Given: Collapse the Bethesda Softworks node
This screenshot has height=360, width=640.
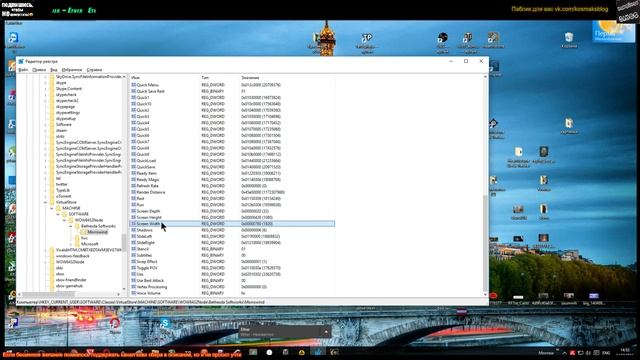Looking at the screenshot, I should [71, 226].
